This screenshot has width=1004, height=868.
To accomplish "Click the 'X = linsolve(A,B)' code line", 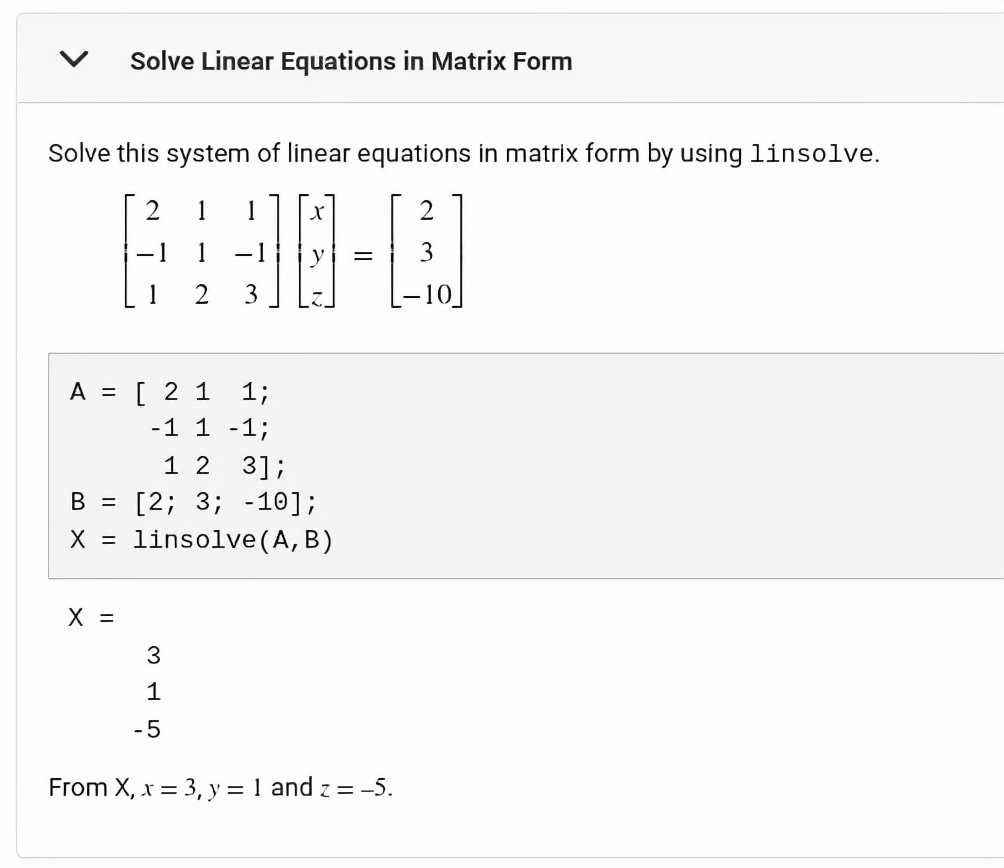I will click(x=202, y=540).
